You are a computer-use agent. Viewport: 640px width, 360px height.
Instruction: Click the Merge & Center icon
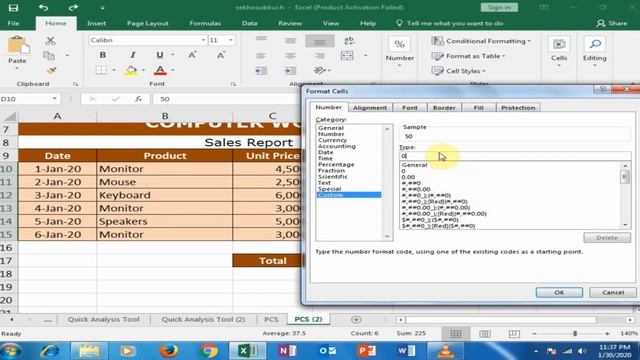click(x=347, y=56)
